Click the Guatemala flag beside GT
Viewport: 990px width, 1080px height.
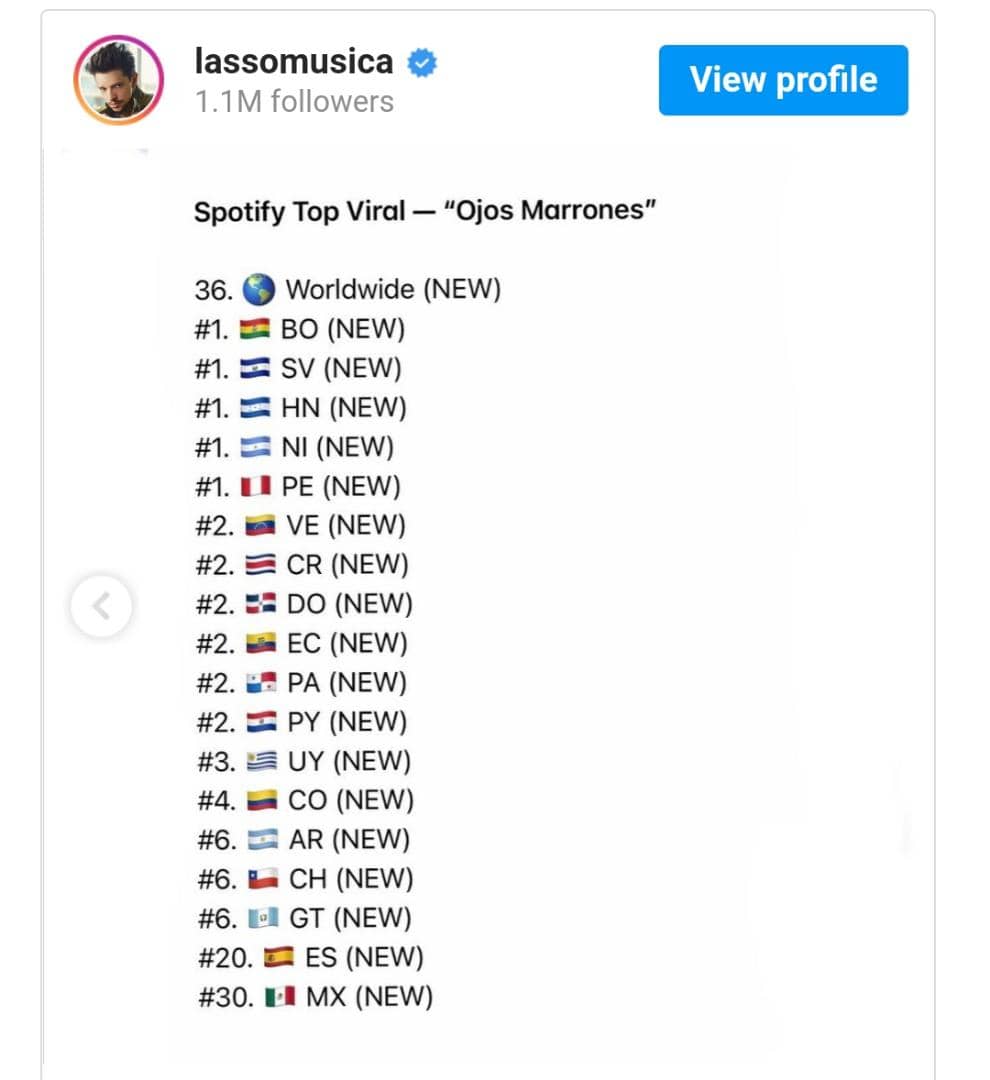tap(263, 918)
